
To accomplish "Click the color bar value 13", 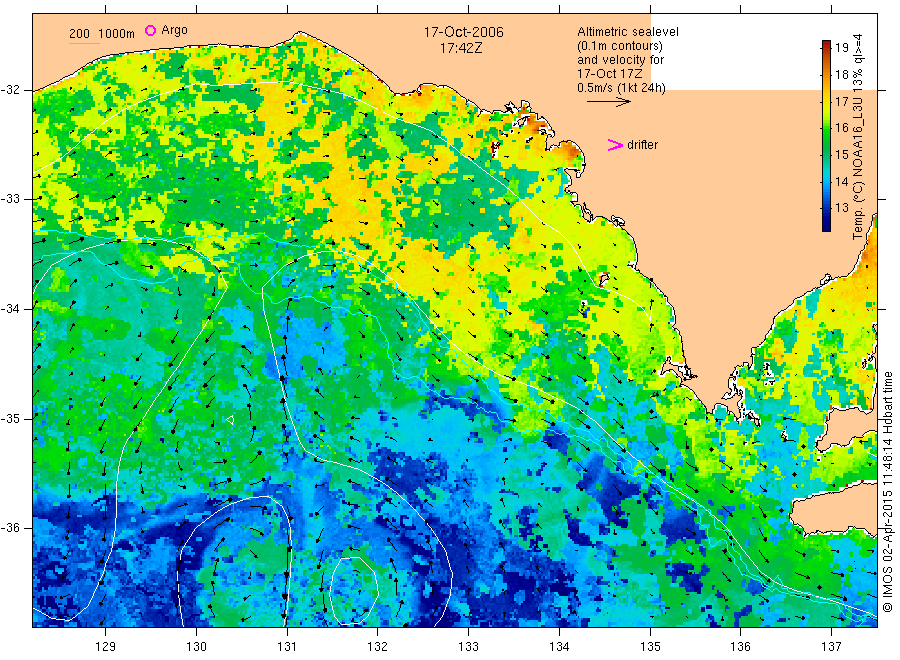I will click(841, 208).
